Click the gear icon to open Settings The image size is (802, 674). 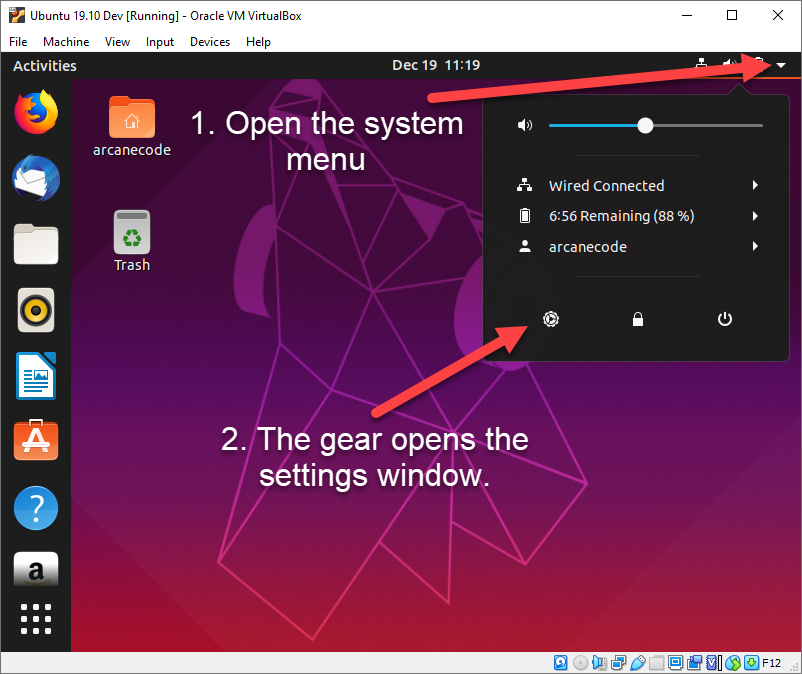(x=550, y=319)
